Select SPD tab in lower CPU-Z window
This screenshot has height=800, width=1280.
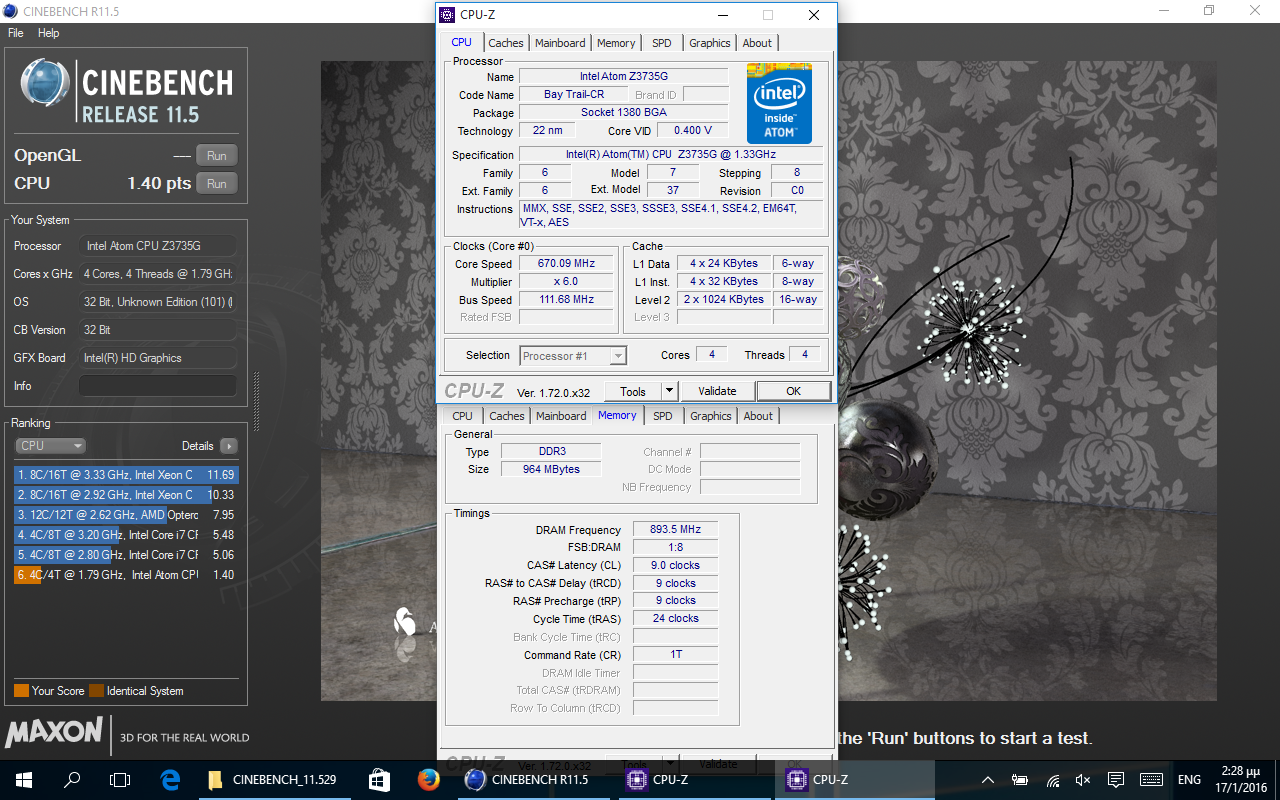tap(663, 416)
